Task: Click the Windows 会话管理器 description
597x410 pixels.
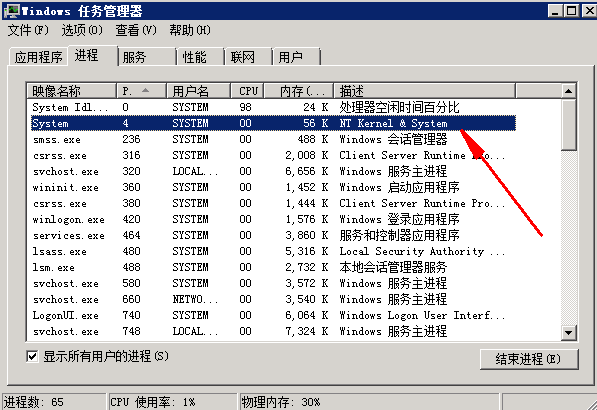Action: (393, 139)
